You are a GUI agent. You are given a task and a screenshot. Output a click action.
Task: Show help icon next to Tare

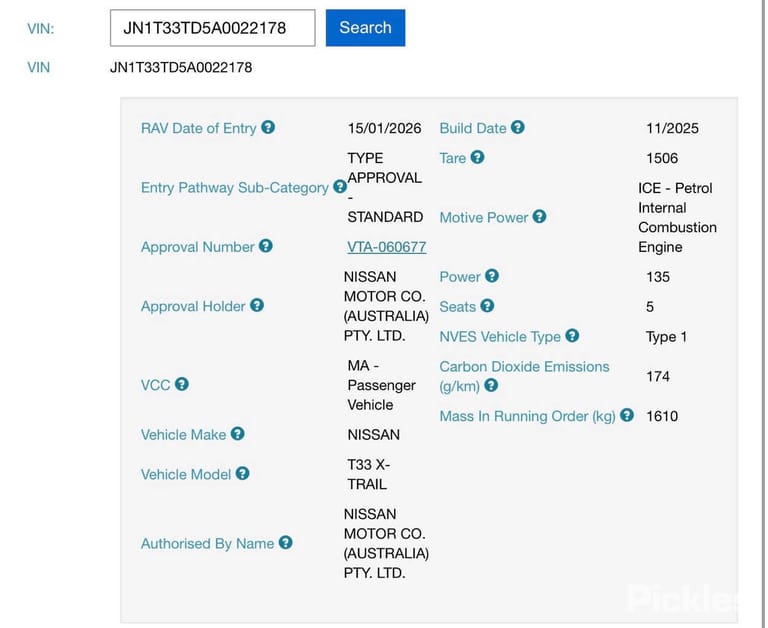coord(478,157)
